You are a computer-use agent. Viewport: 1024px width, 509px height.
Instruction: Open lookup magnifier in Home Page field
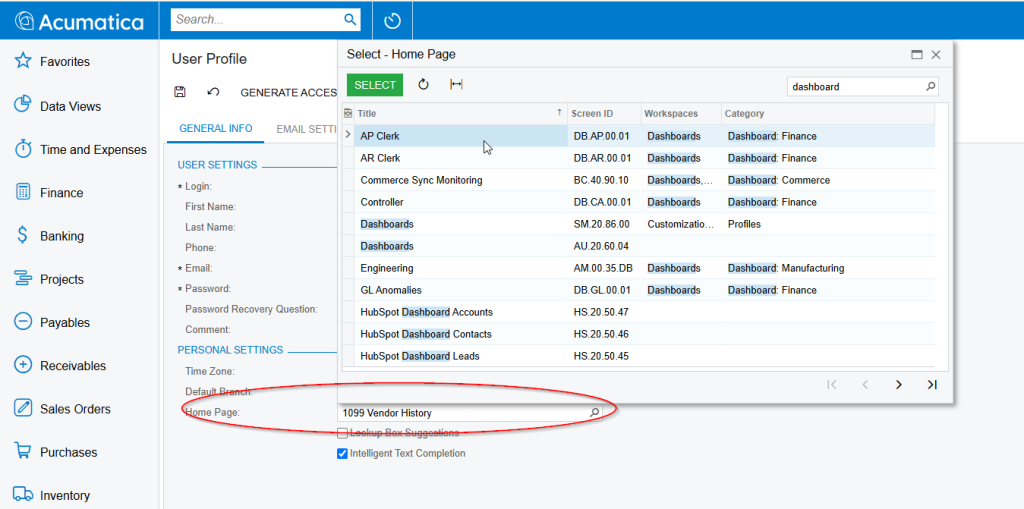pyautogui.click(x=594, y=413)
